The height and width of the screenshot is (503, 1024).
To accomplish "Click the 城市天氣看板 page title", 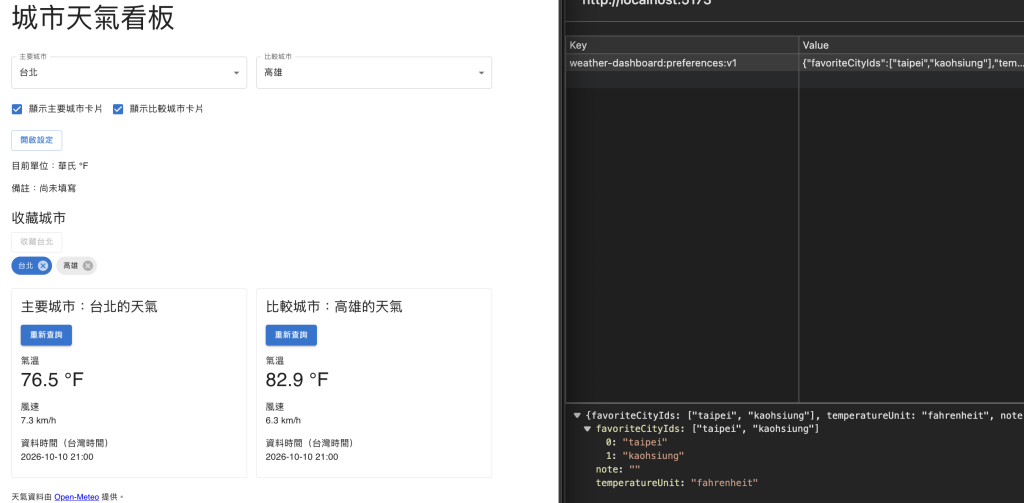I will point(93,18).
